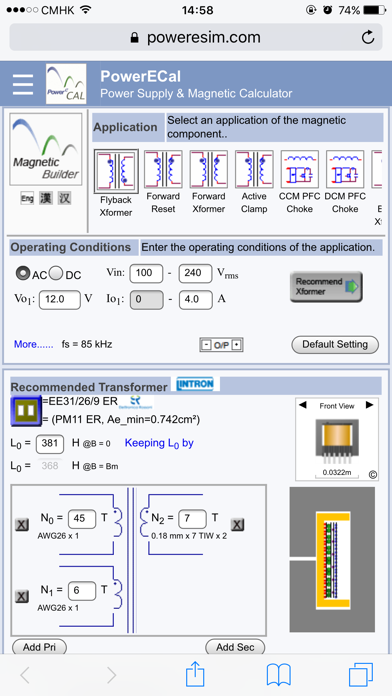
Task: Switch language to Eng
Action: click(27, 198)
